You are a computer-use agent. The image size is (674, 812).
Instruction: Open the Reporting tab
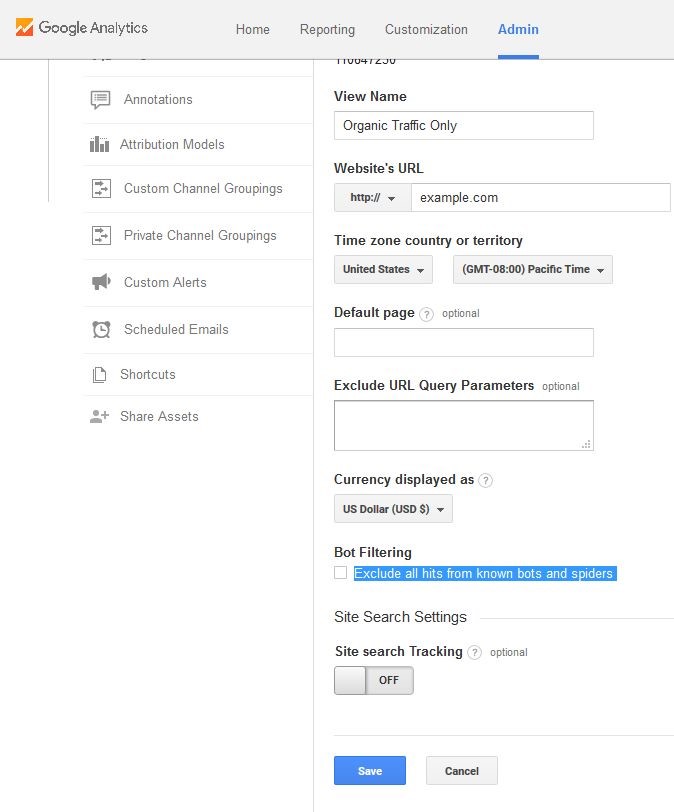(x=327, y=30)
